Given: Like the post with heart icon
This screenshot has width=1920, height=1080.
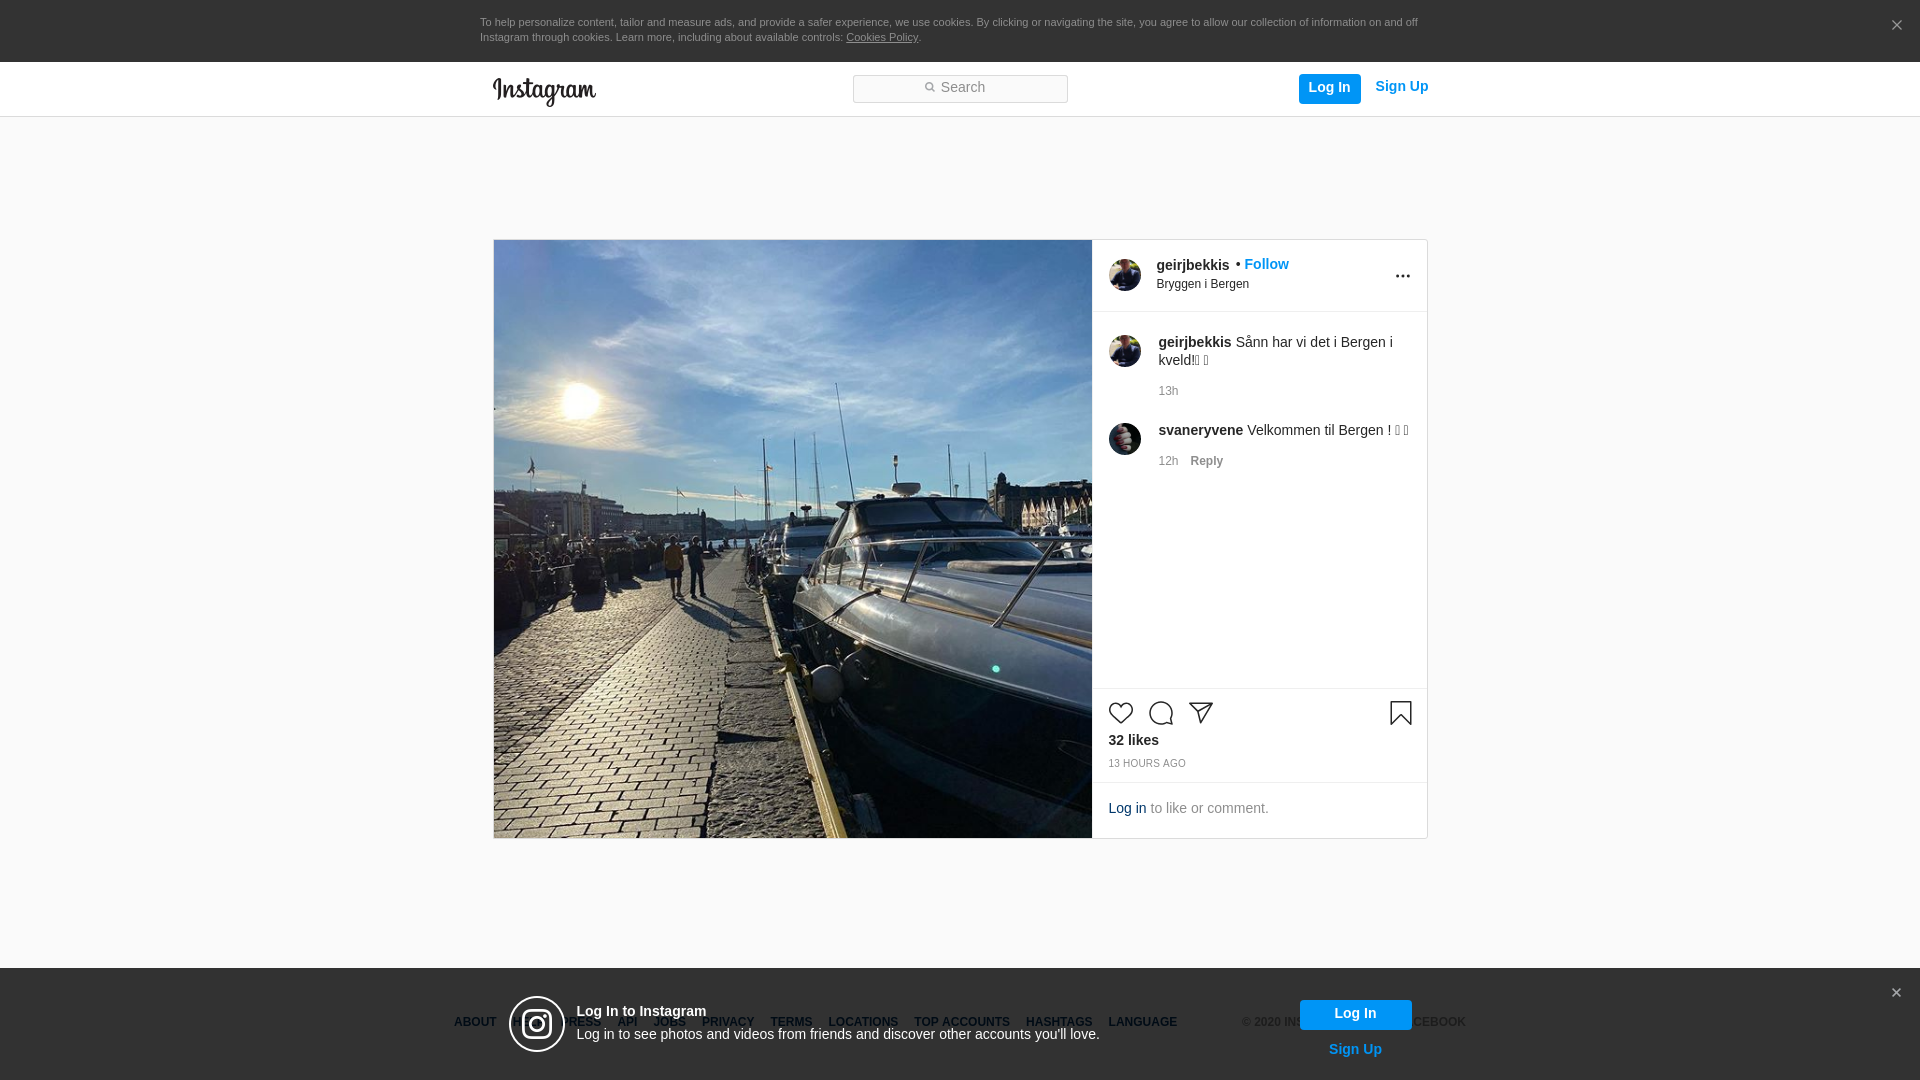Looking at the screenshot, I should click(1120, 713).
